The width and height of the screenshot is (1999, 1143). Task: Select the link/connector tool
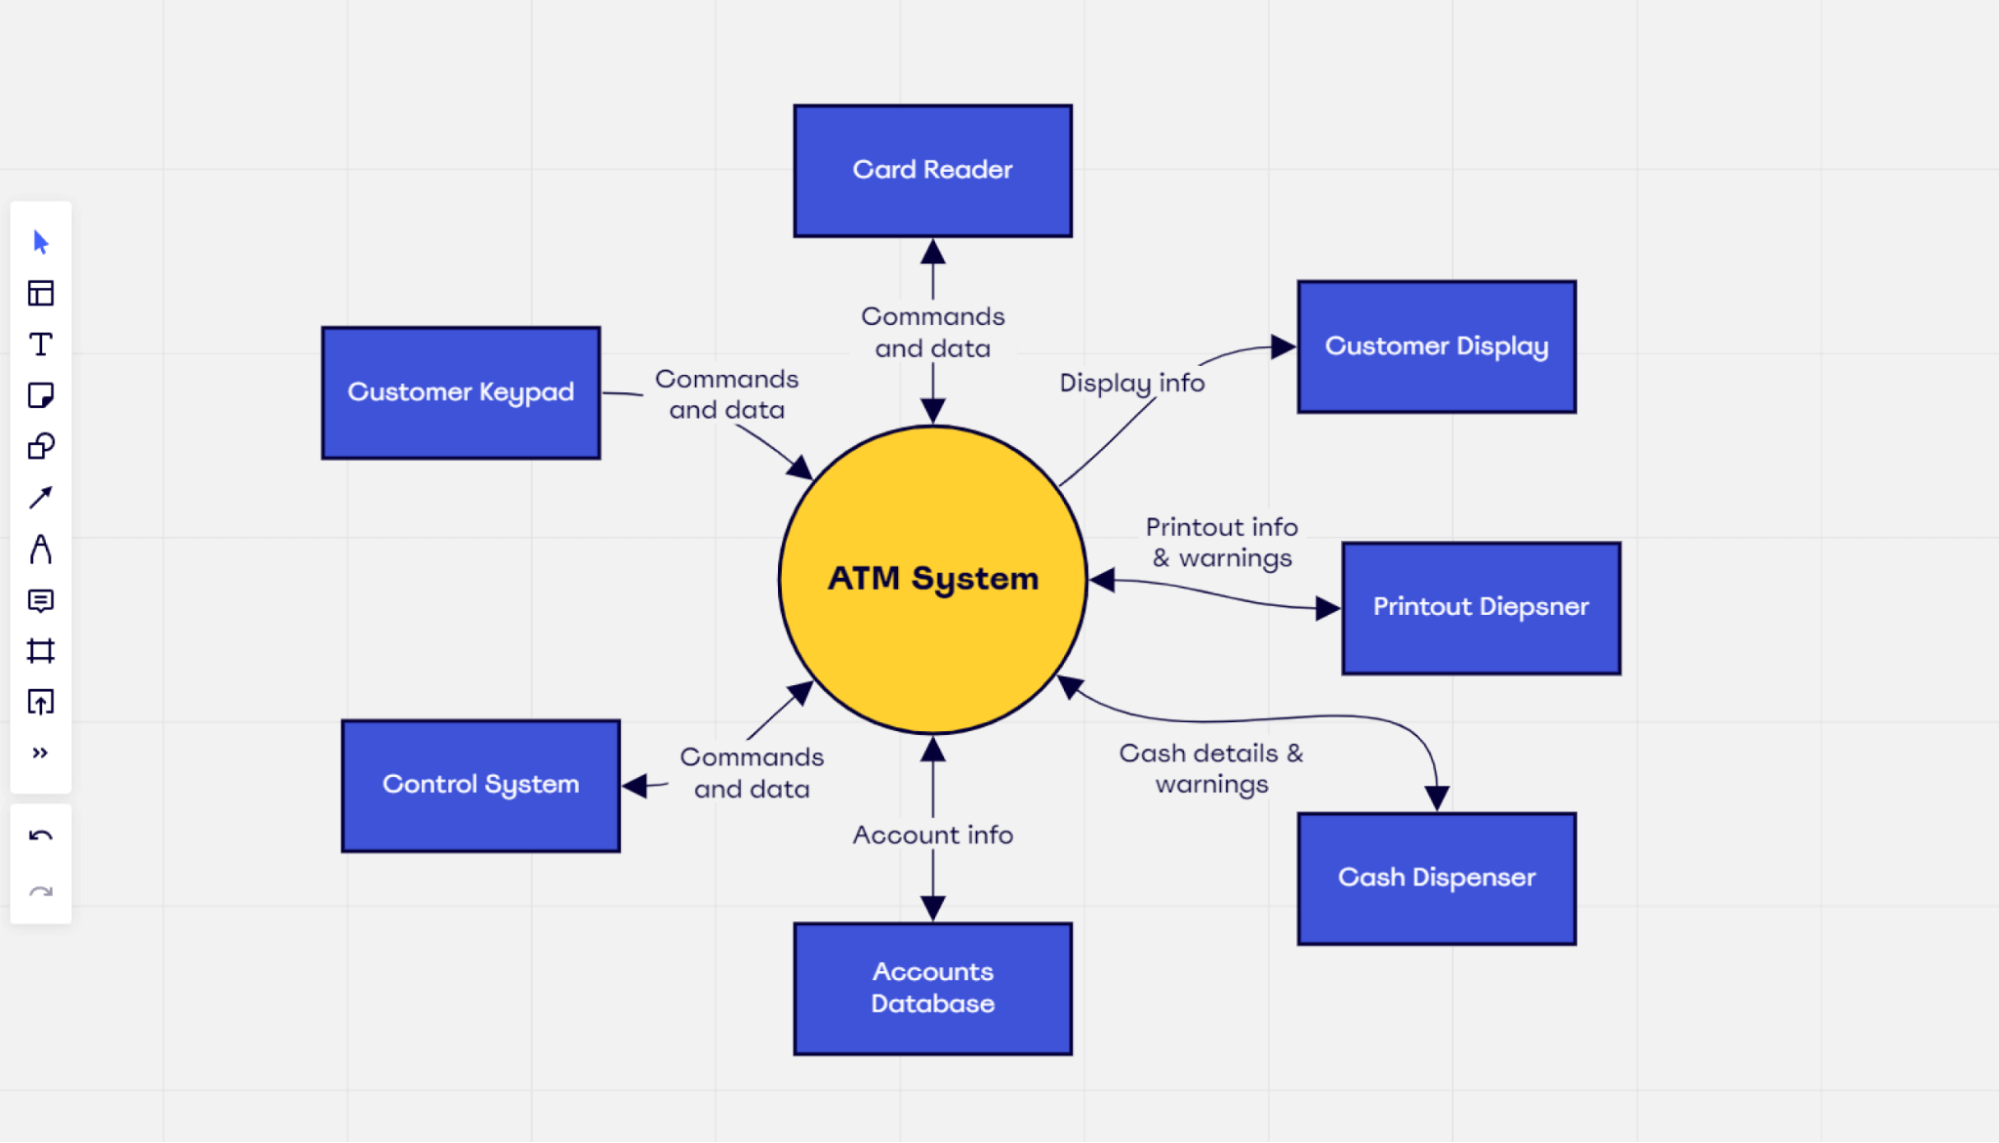40,497
